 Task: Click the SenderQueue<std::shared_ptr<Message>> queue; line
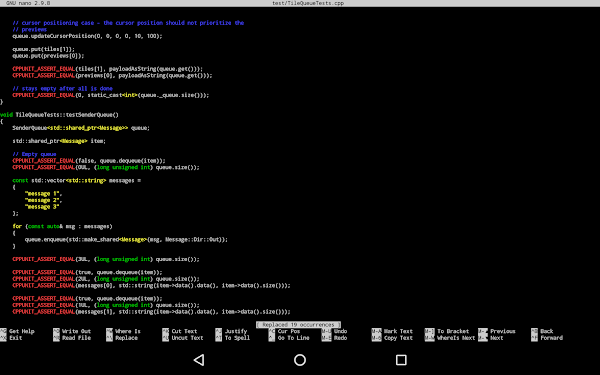pos(81,128)
